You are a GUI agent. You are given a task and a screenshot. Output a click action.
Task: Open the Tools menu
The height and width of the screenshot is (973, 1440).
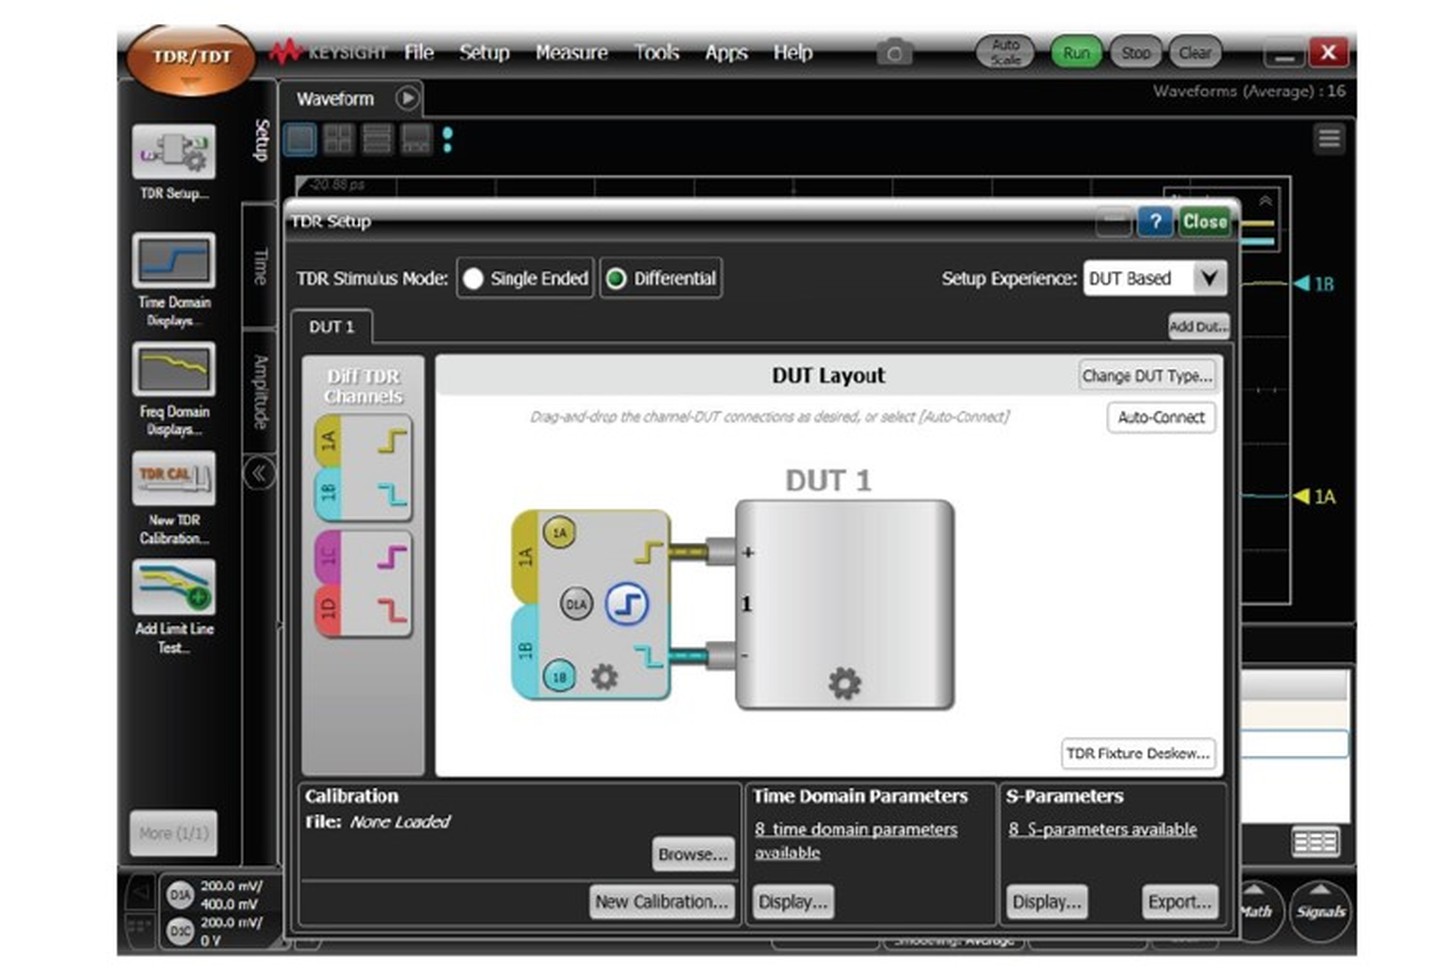[x=657, y=52]
